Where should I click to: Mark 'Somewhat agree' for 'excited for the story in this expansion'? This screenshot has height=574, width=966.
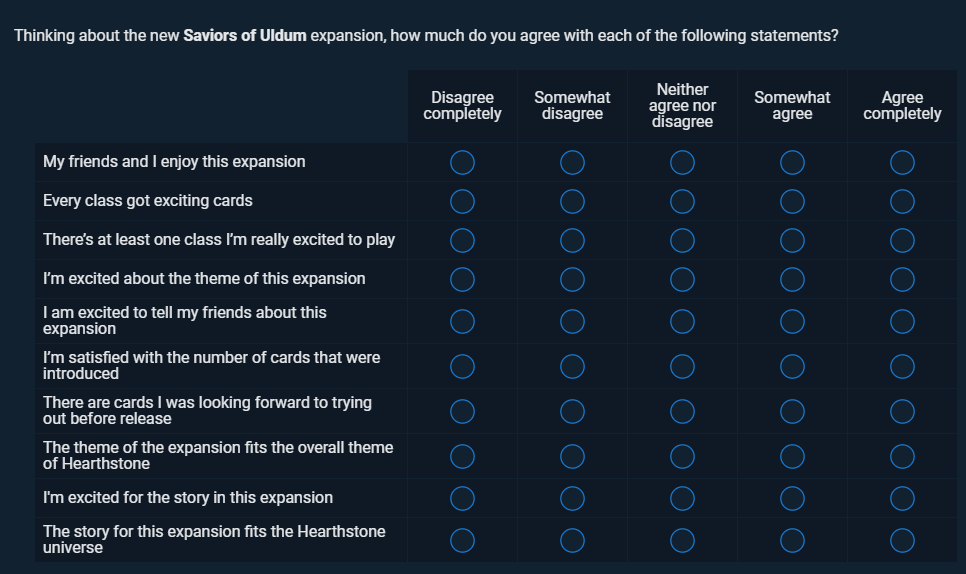pyautogui.click(x=792, y=498)
